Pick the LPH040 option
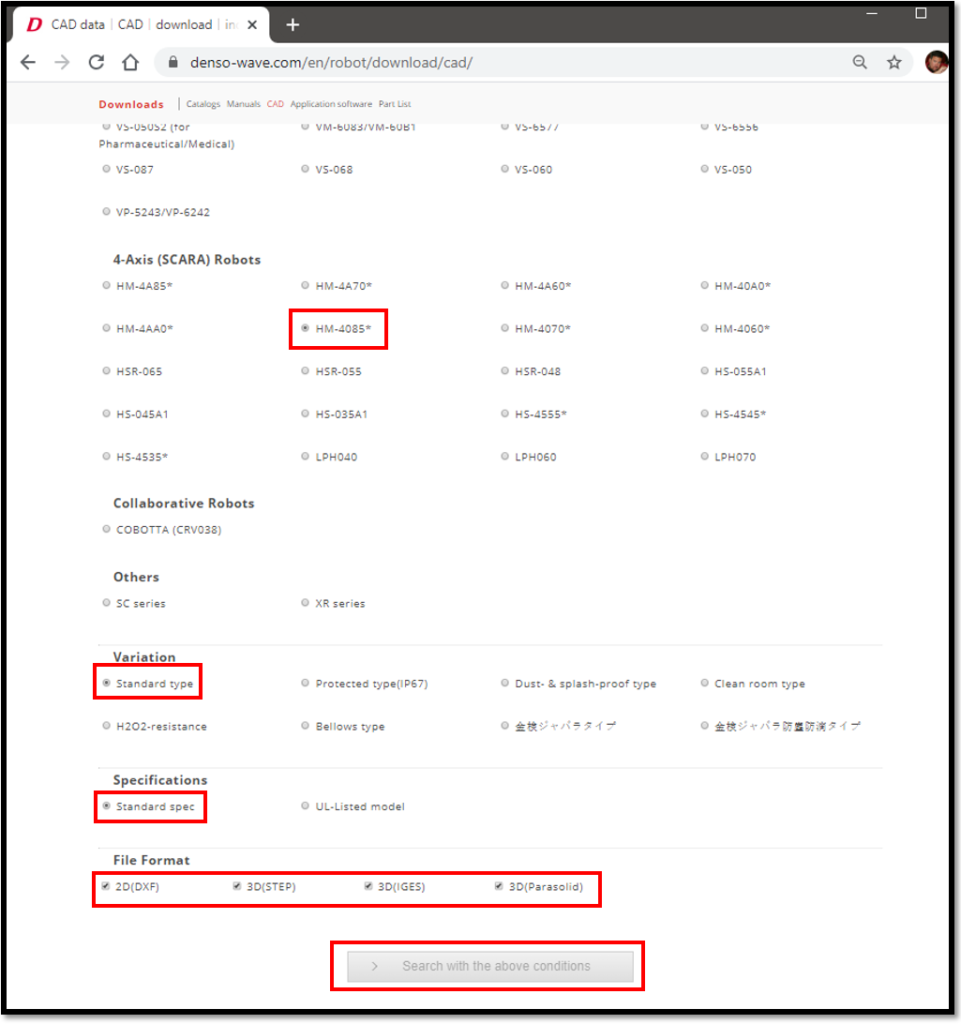The width and height of the screenshot is (961, 1024). pyautogui.click(x=305, y=456)
